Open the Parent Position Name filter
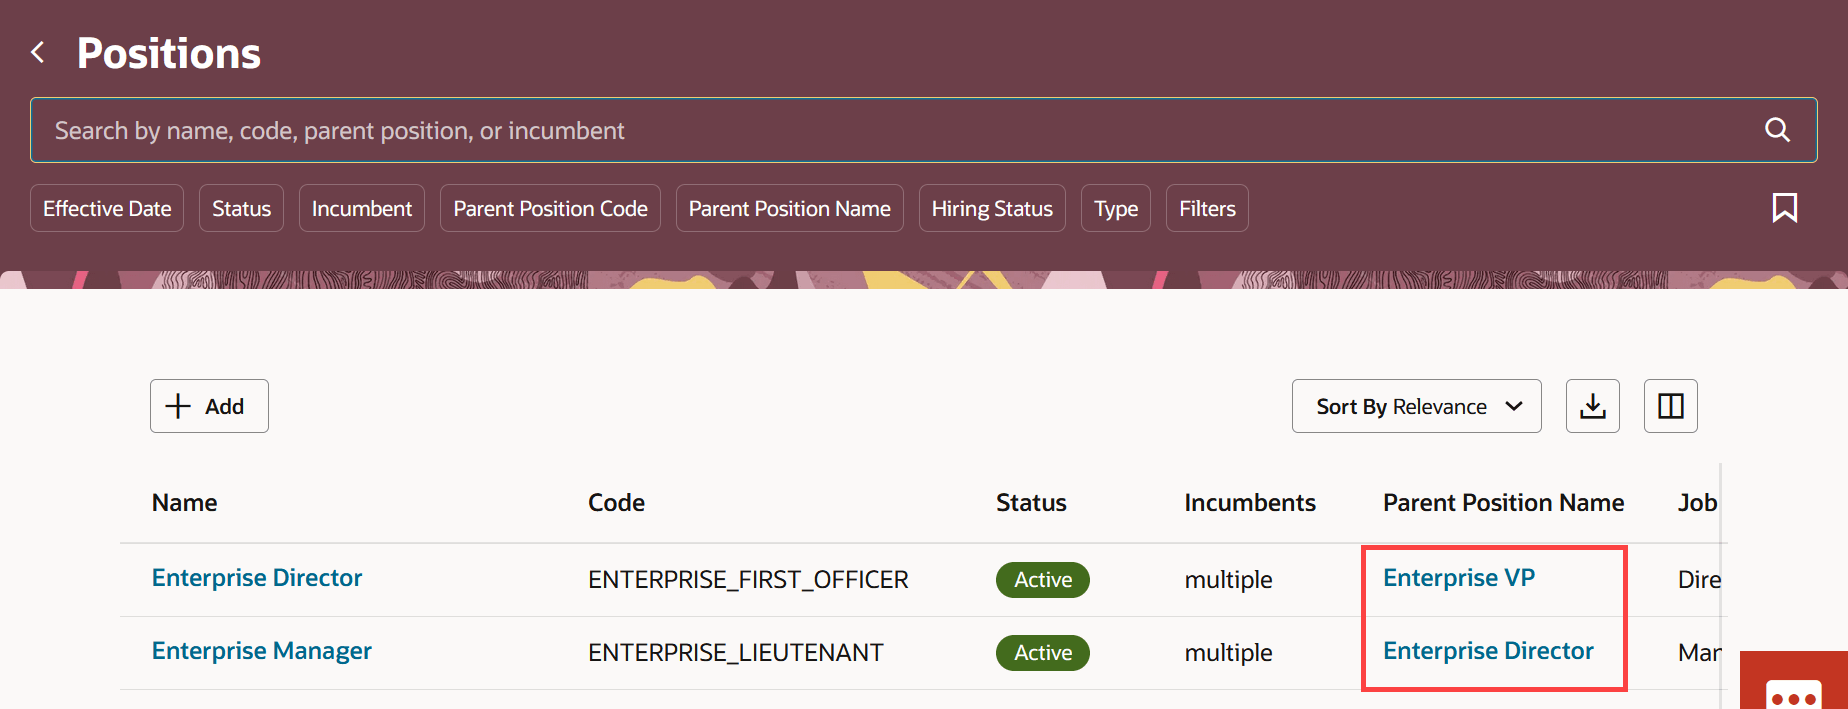 coord(789,208)
